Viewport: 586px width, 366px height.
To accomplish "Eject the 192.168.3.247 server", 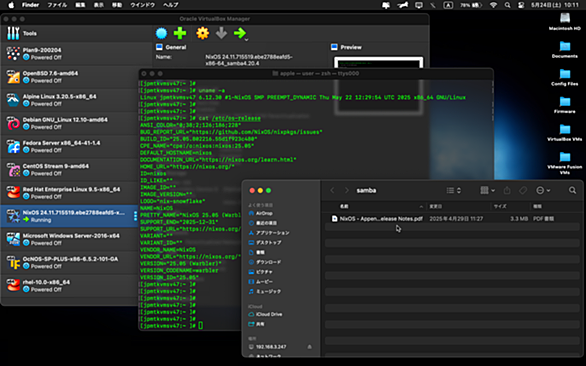I will pyautogui.click(x=309, y=347).
